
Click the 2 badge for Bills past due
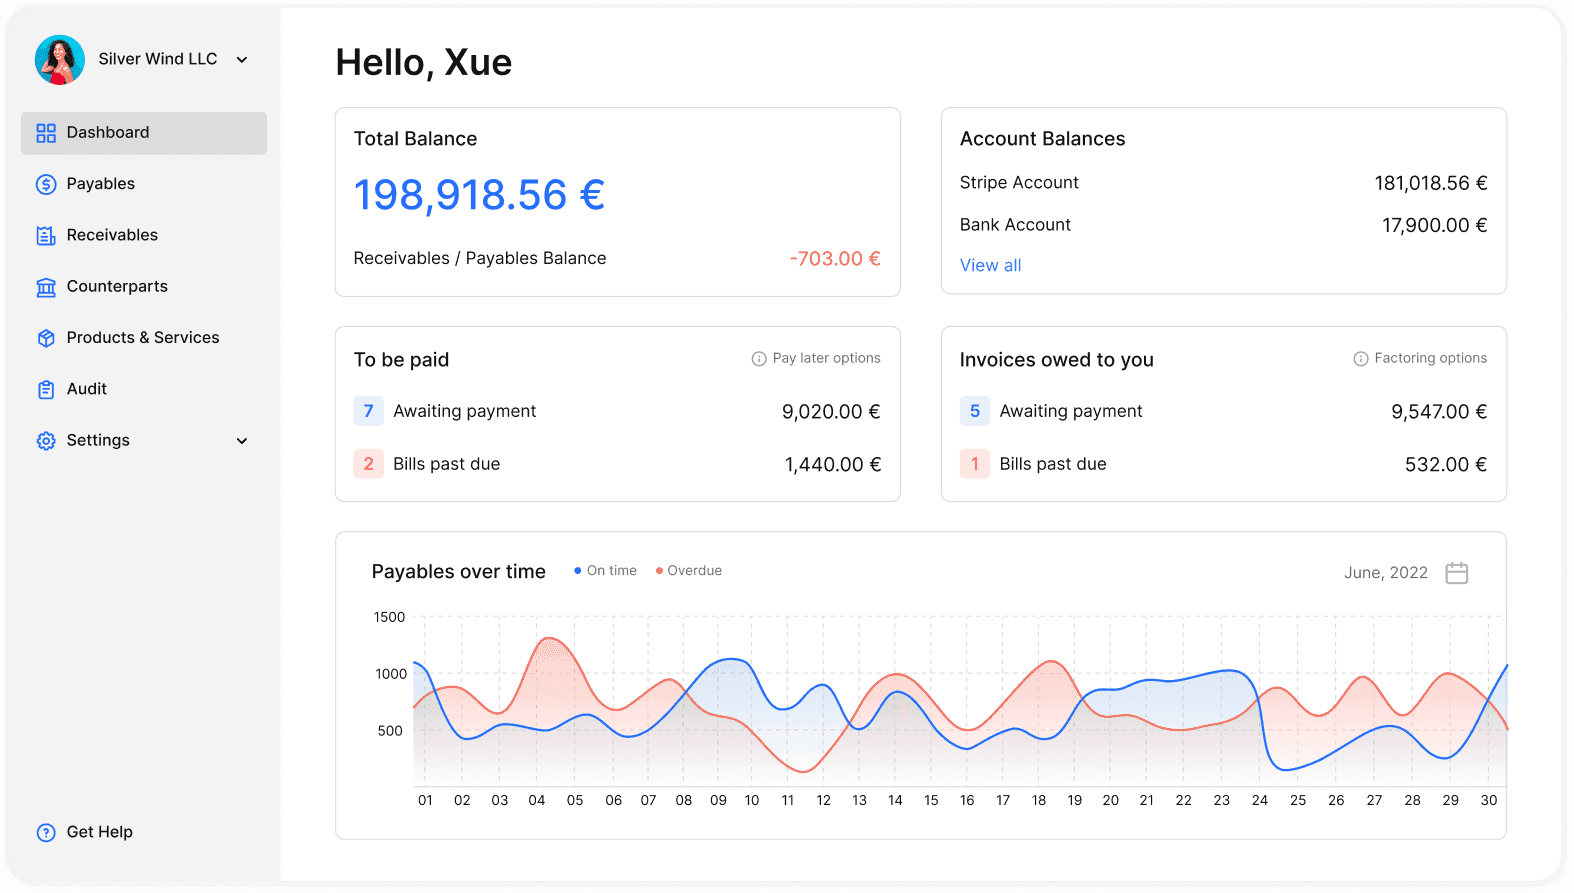[x=369, y=464]
